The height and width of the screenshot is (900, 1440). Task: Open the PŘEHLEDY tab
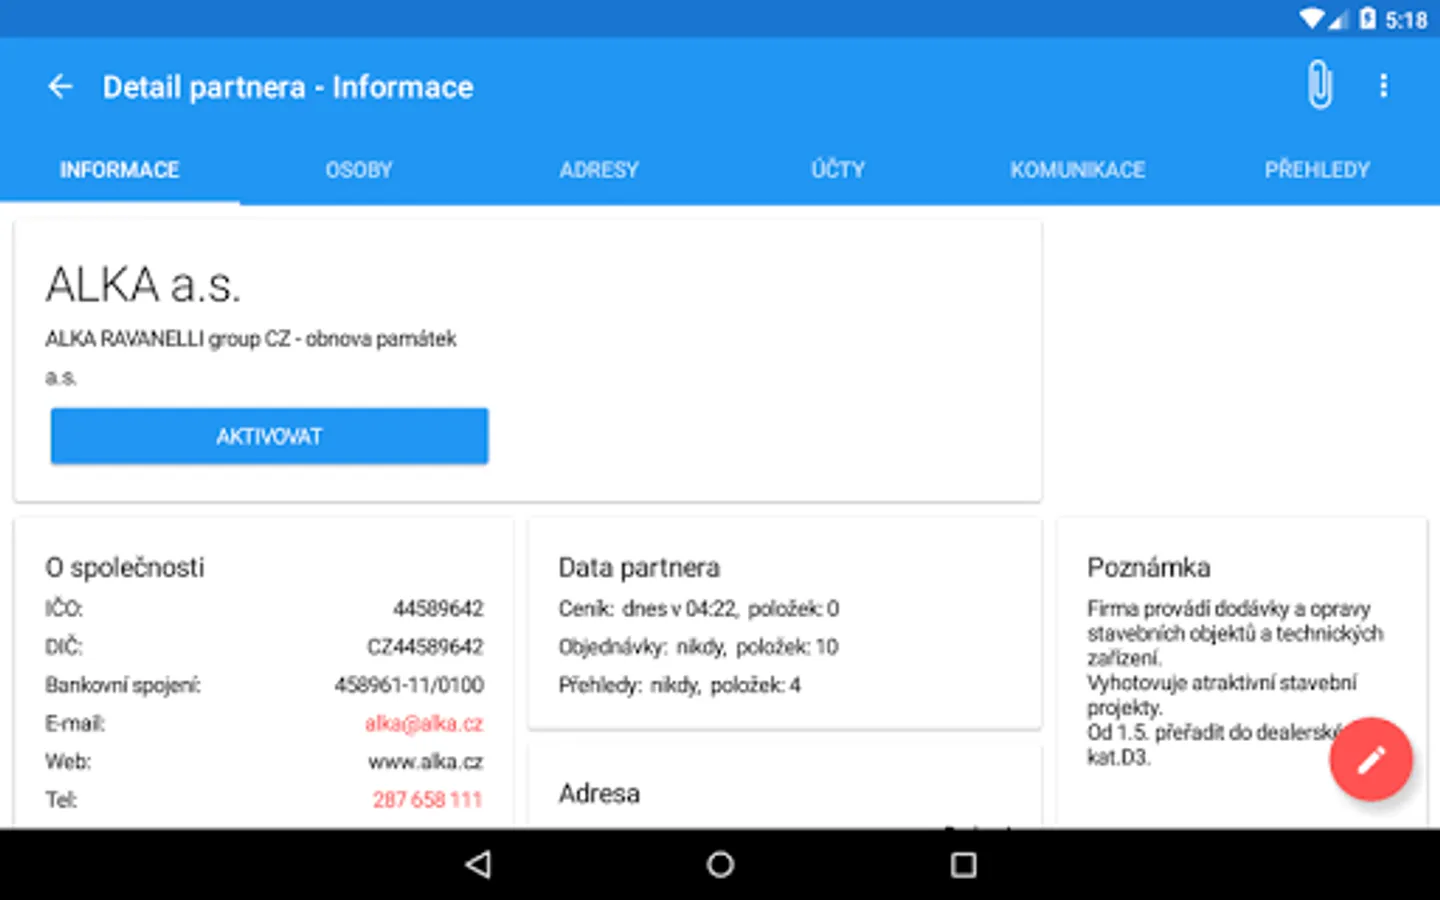1317,169
